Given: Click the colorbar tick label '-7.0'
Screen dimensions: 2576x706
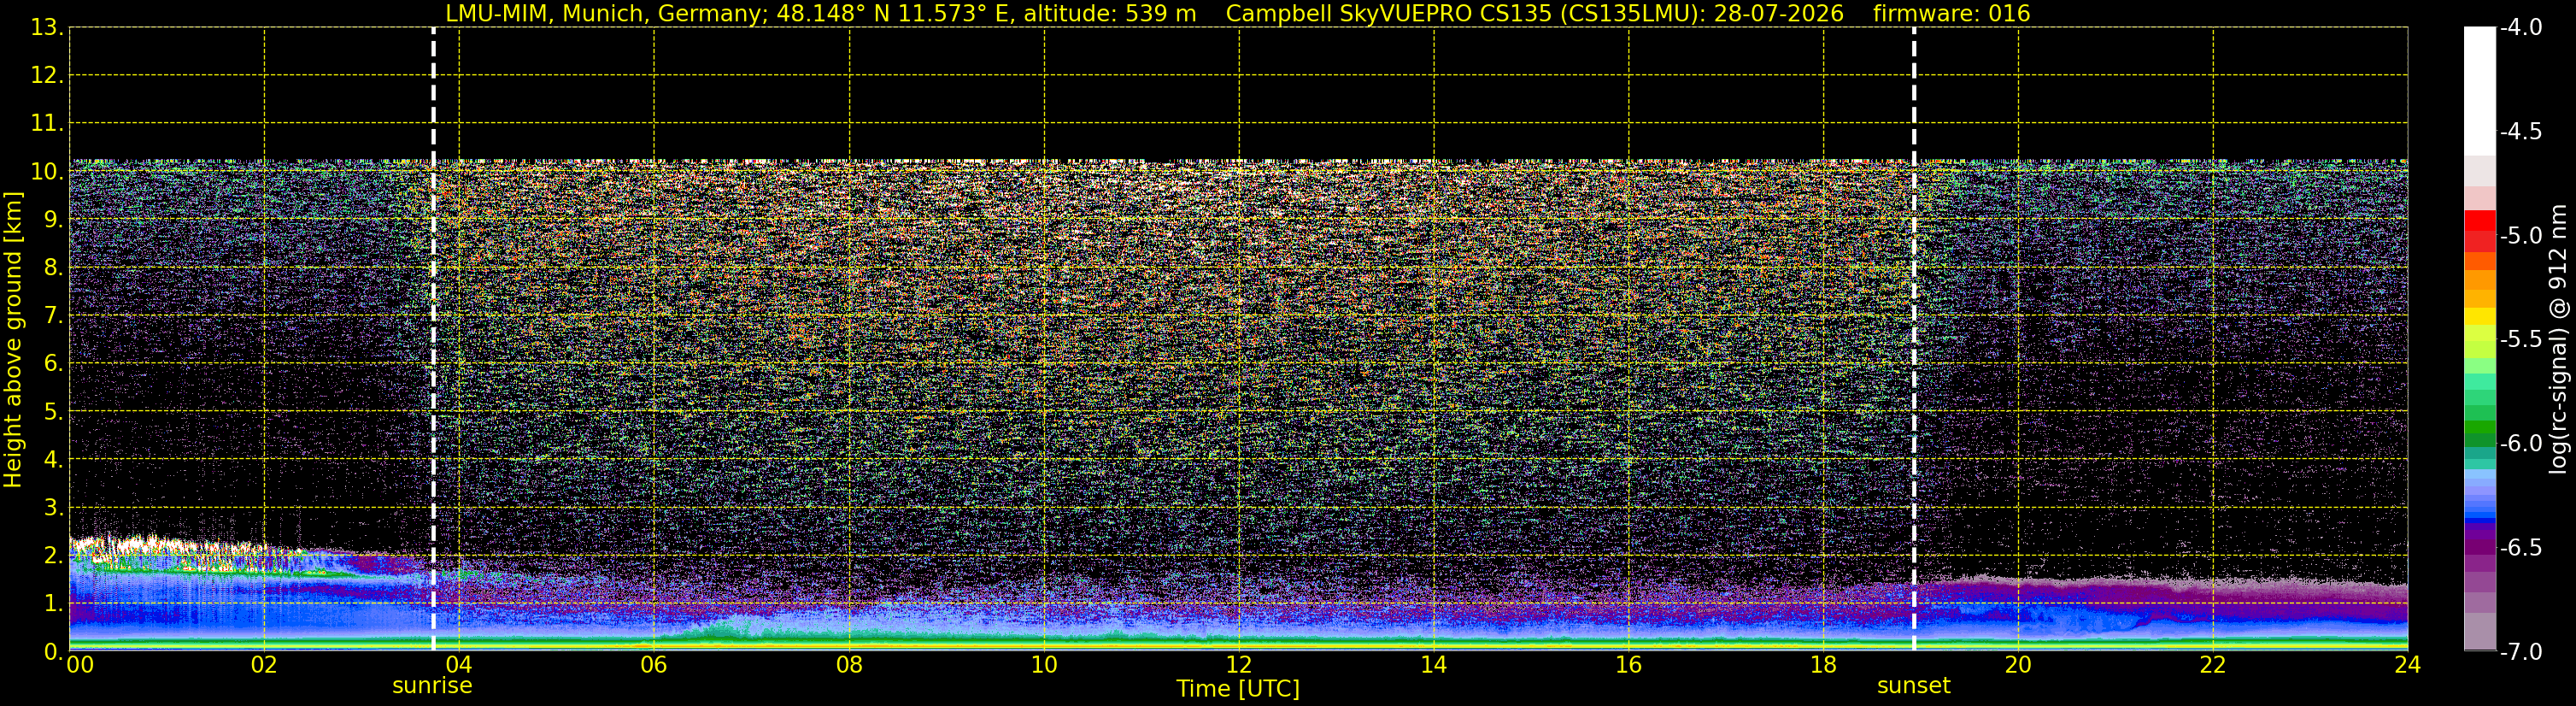Looking at the screenshot, I should (2521, 651).
